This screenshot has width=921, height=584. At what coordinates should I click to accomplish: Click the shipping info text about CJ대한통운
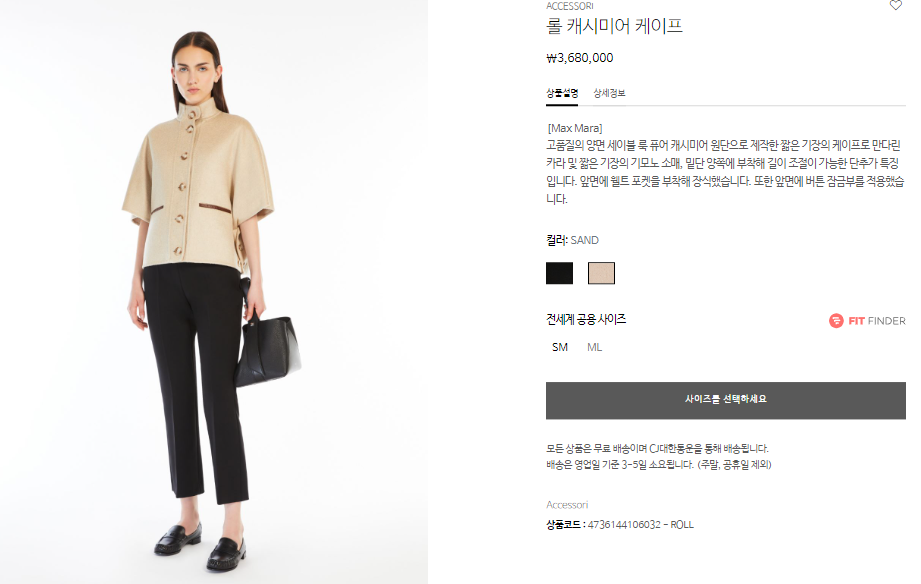657,448
